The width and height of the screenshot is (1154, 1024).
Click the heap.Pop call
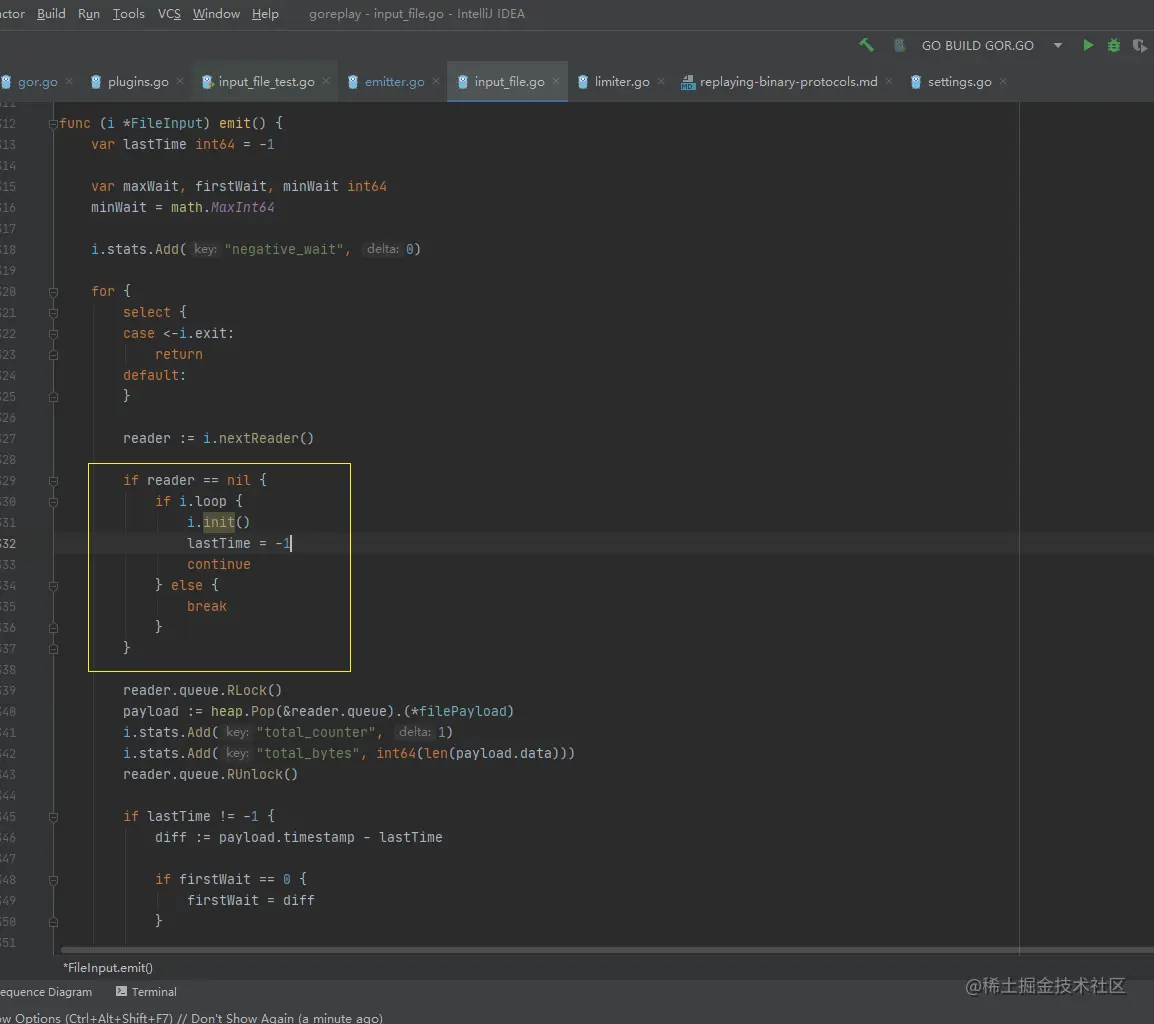243,711
